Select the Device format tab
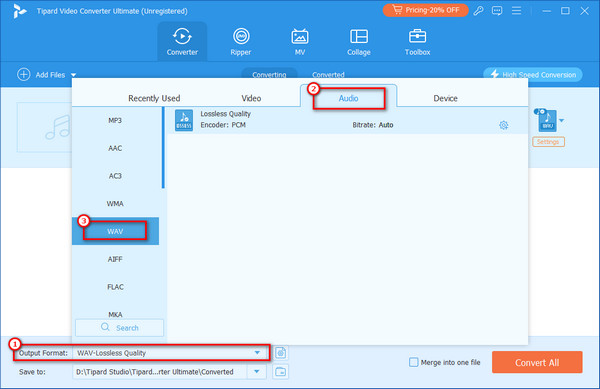The image size is (600, 389). (445, 98)
